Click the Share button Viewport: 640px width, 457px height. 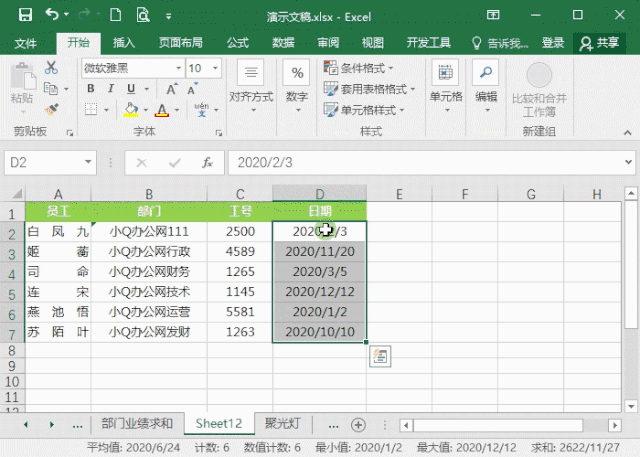600,43
